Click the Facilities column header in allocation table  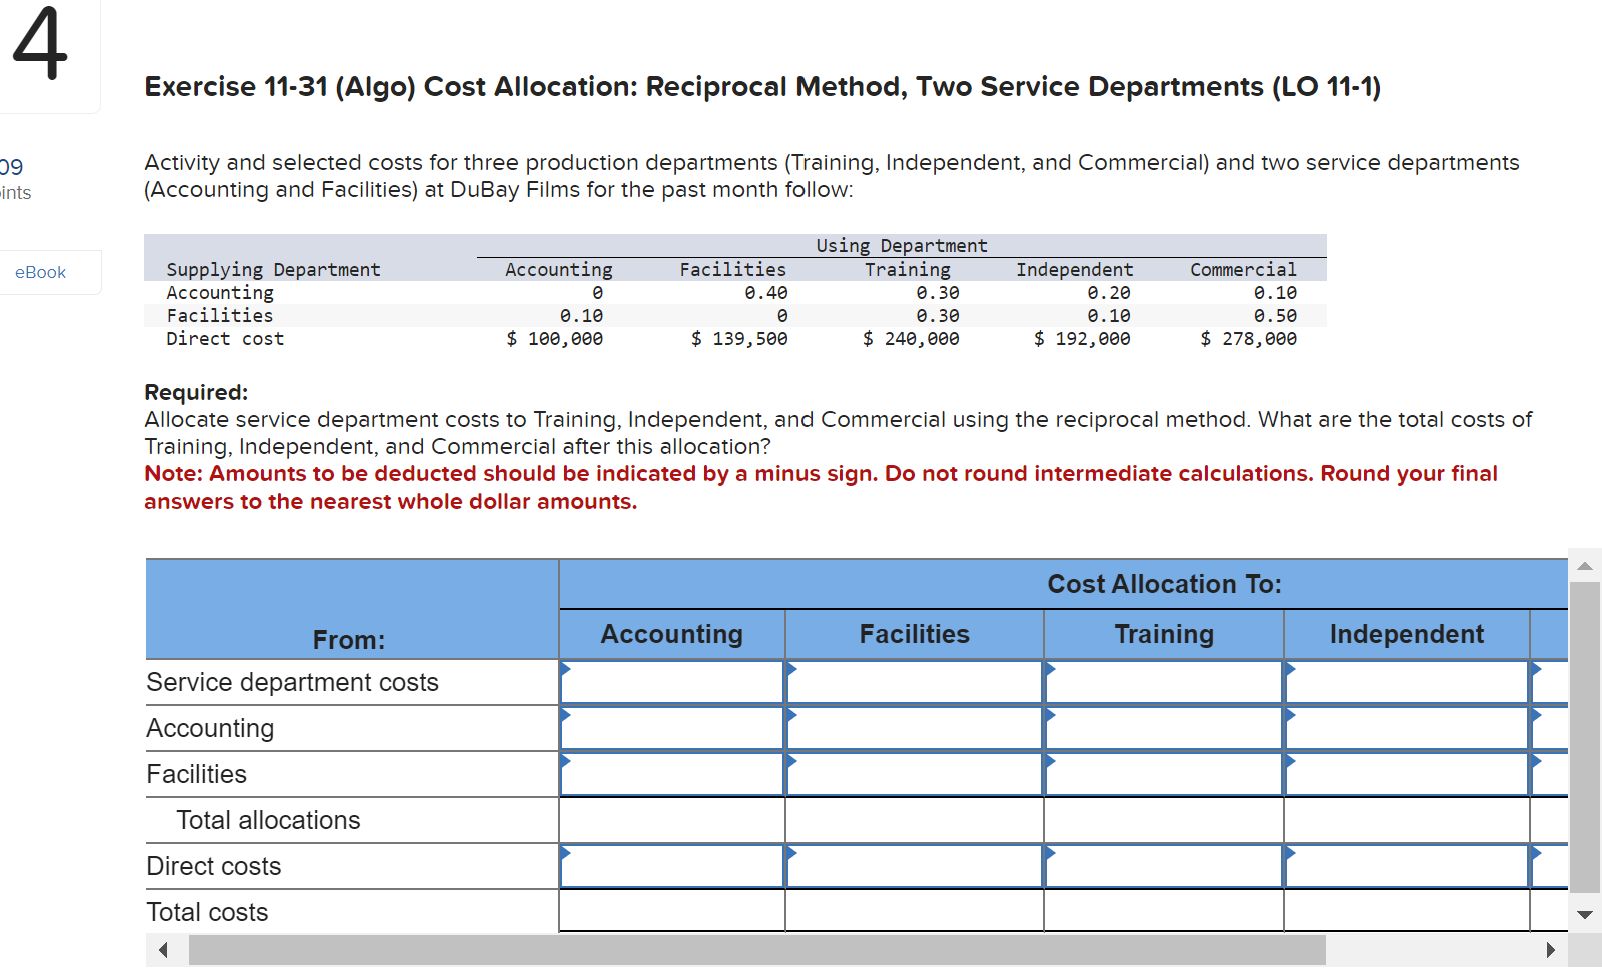[x=914, y=634]
